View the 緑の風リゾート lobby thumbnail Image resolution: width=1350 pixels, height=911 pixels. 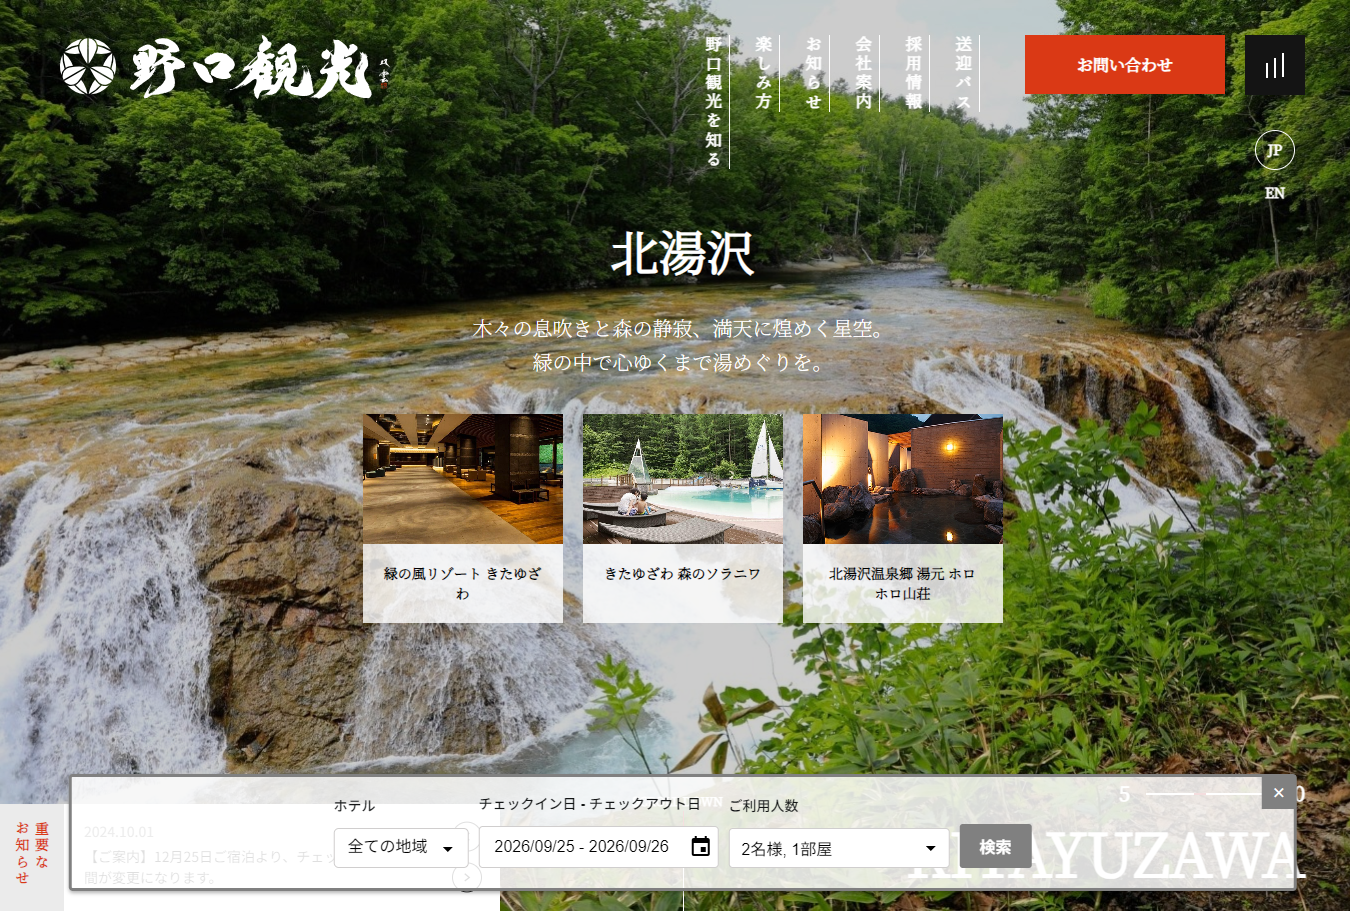tap(463, 479)
